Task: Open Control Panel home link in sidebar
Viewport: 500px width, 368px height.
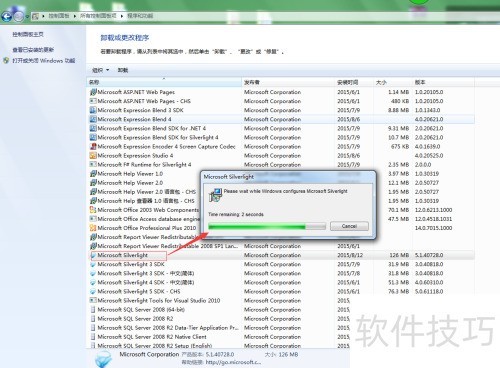Action: click(x=28, y=34)
